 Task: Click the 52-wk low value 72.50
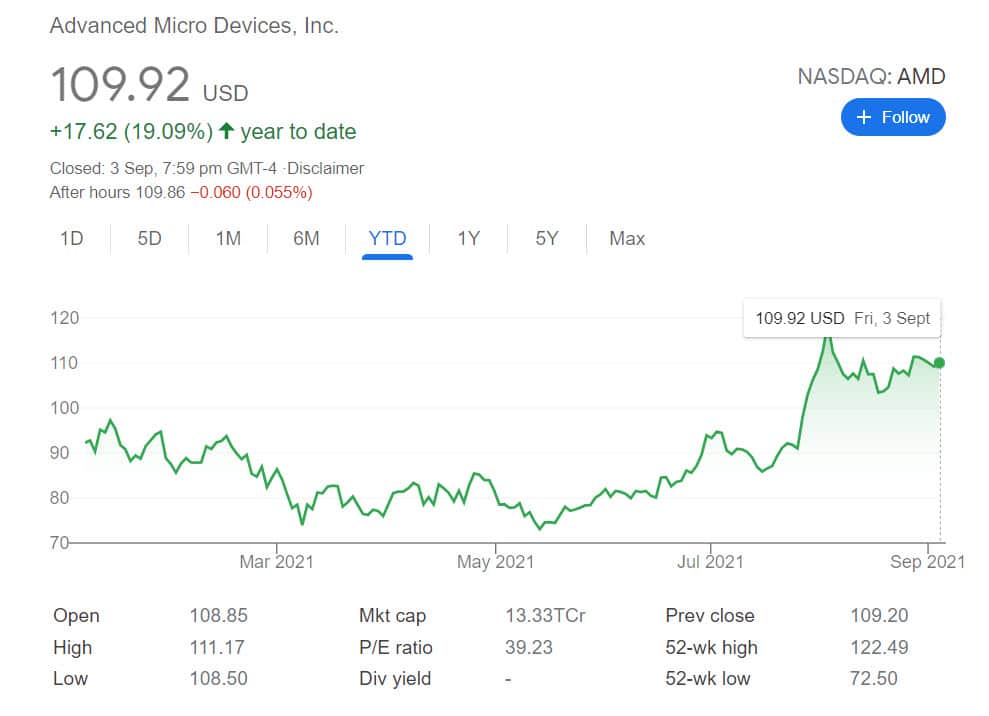[874, 679]
